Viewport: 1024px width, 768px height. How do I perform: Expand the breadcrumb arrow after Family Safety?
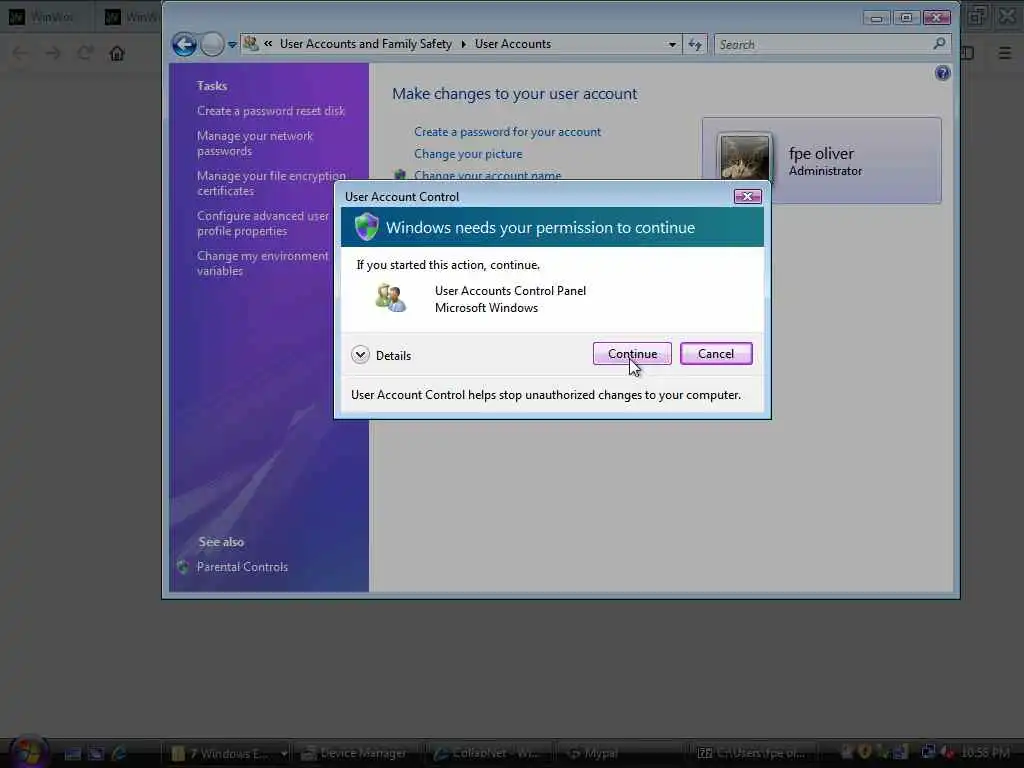[464, 44]
